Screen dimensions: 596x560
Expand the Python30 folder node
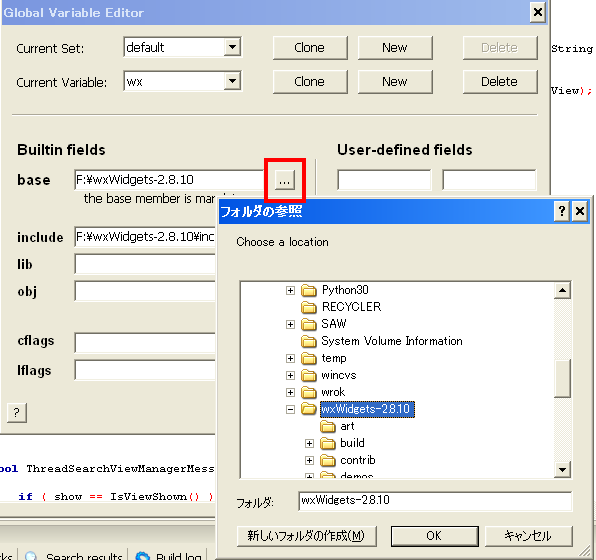point(290,290)
